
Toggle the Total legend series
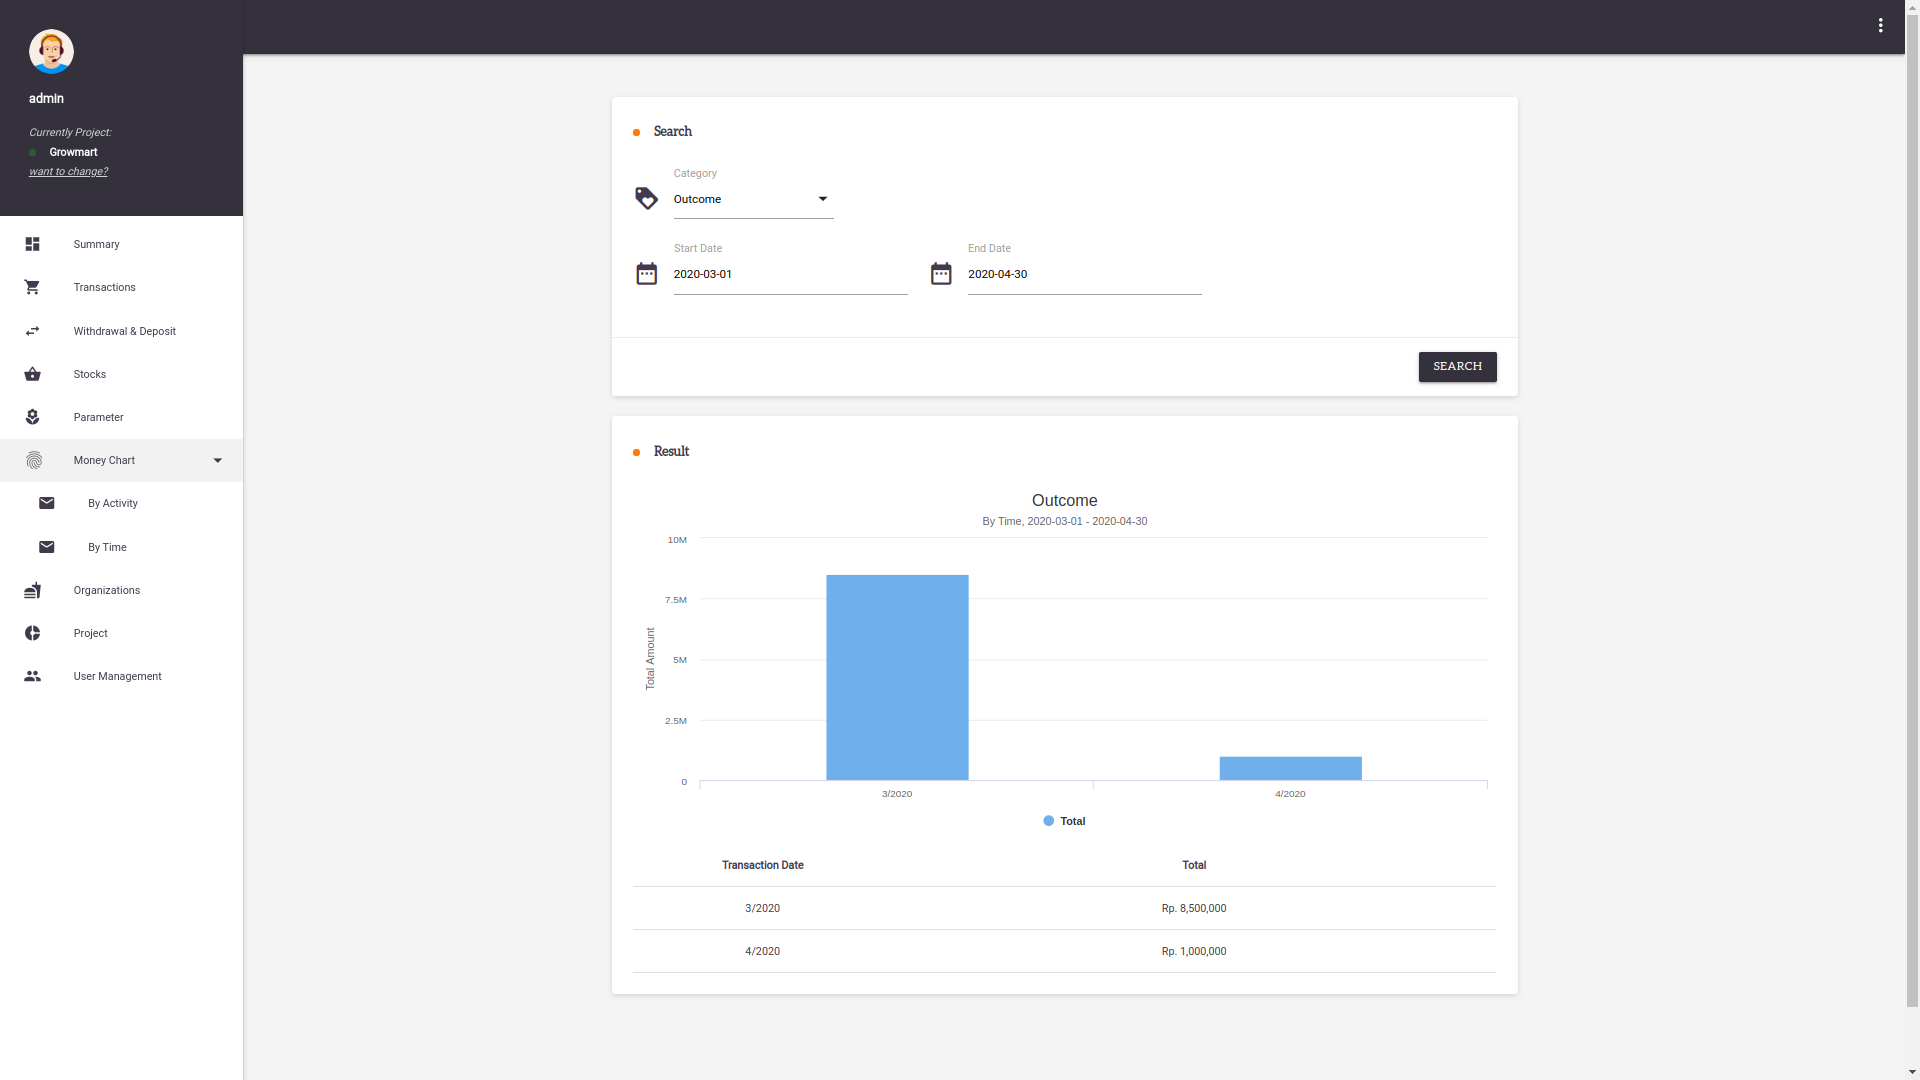(1064, 821)
